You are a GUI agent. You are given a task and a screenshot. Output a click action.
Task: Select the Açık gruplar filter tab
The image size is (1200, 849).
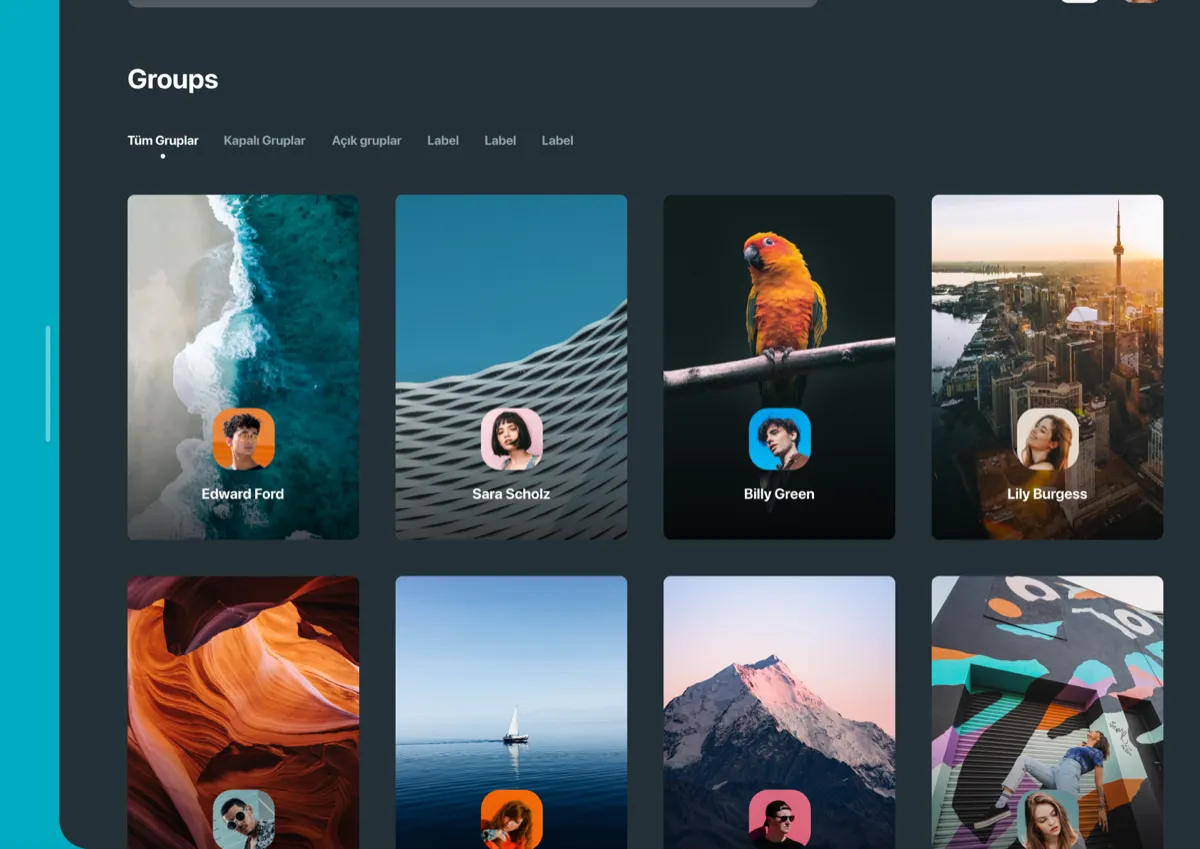click(366, 140)
